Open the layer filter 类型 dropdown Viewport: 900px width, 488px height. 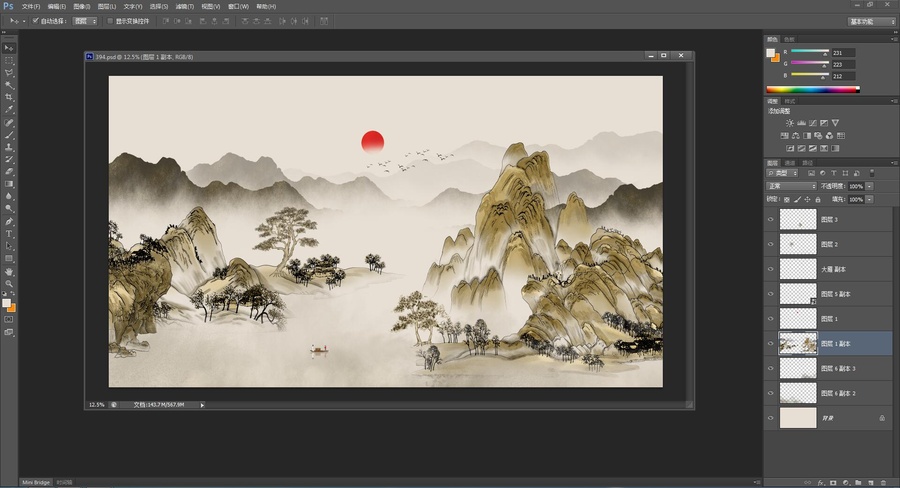(x=782, y=173)
